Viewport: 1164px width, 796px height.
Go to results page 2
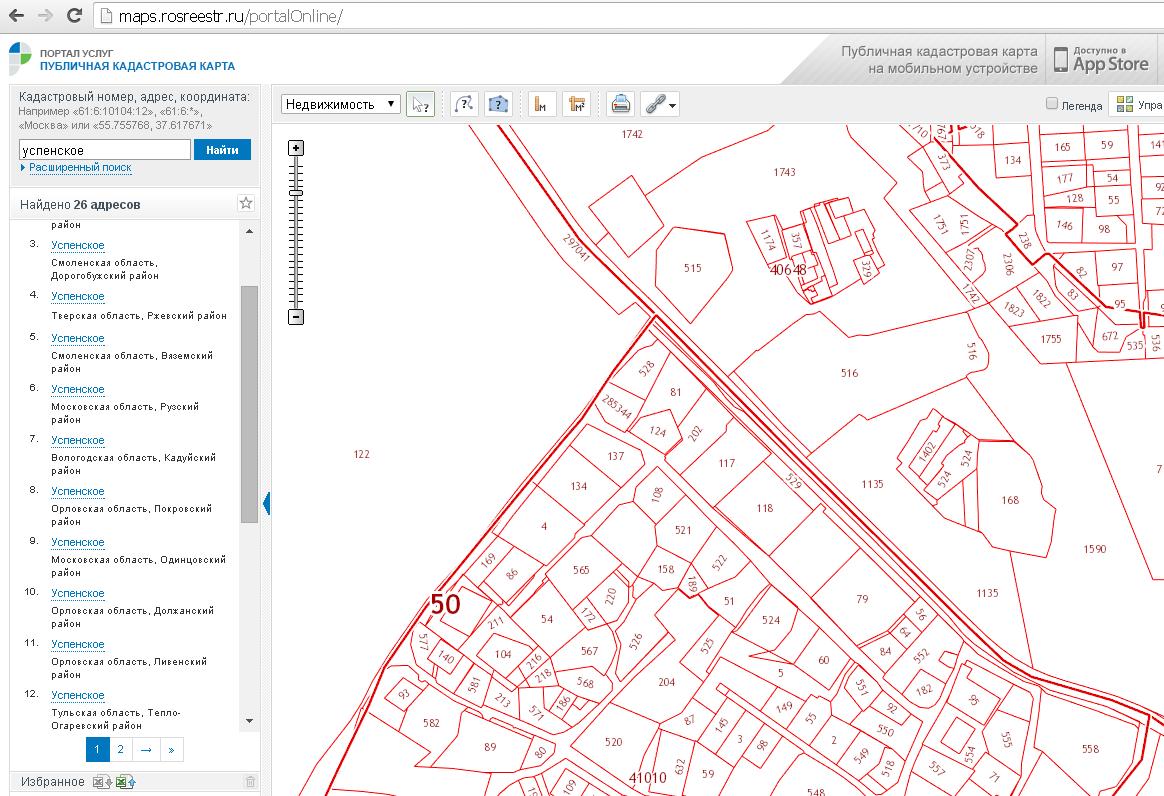[121, 749]
